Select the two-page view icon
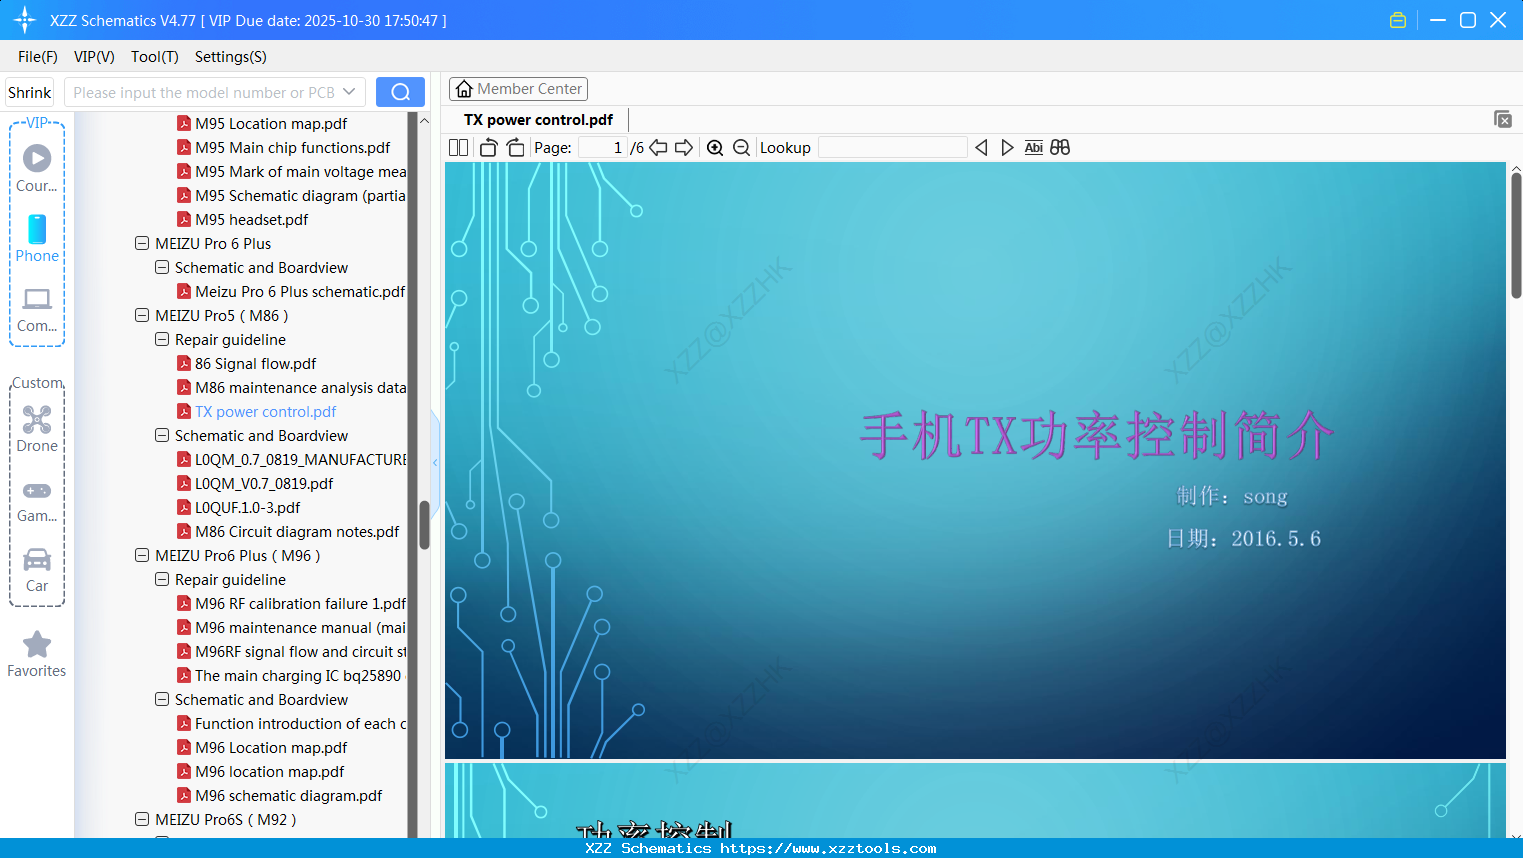 458,147
